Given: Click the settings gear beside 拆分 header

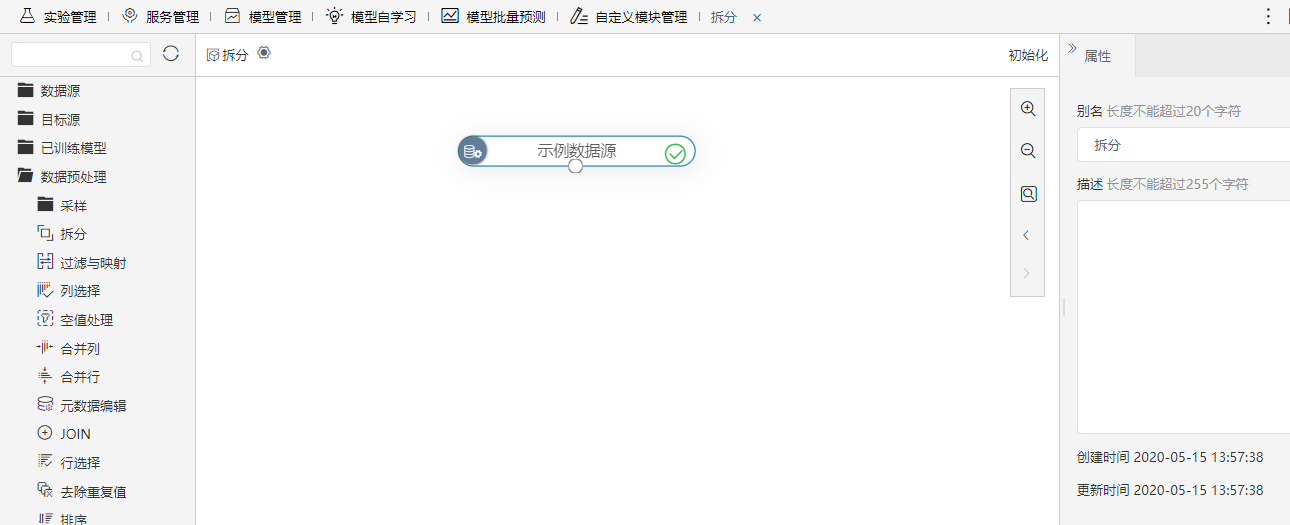Looking at the screenshot, I should [264, 53].
